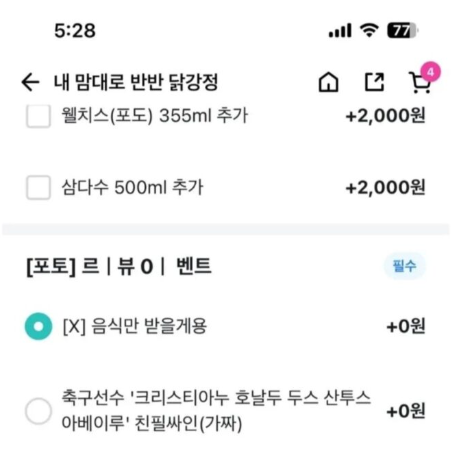Check the 웰치스(포도) 355ml 추가 checkbox
The image size is (451, 452).
(38, 116)
